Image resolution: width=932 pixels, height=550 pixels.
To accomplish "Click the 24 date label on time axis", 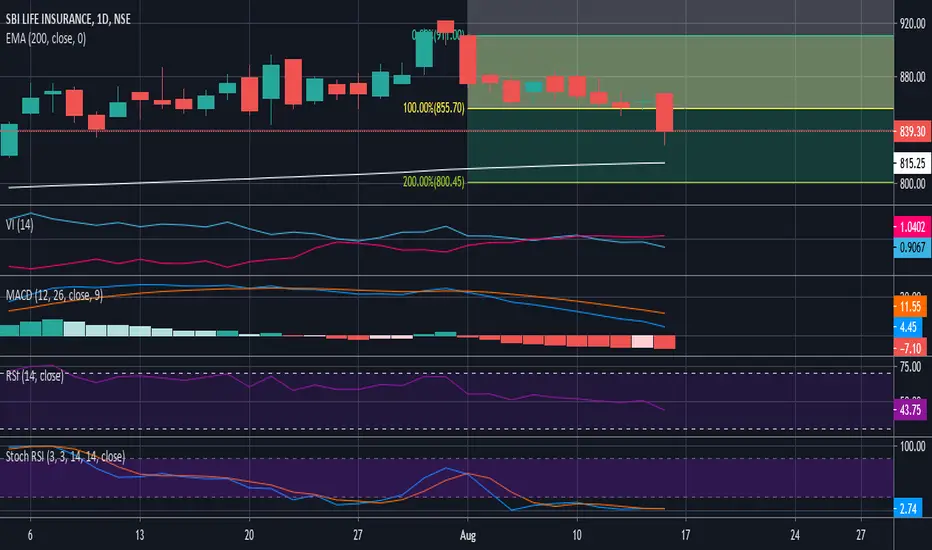I will (795, 535).
